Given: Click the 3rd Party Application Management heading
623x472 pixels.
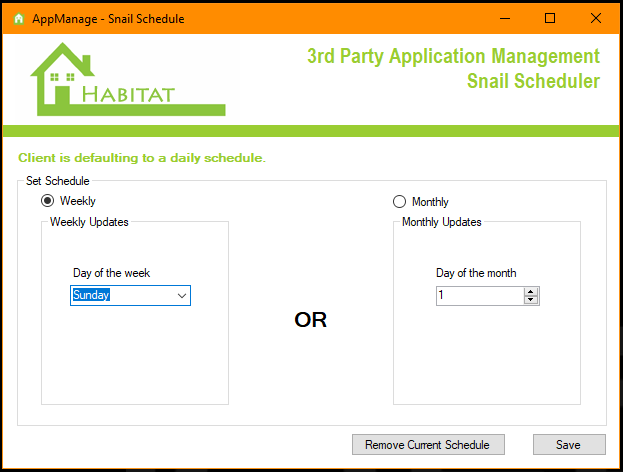Looking at the screenshot, I should (453, 56).
